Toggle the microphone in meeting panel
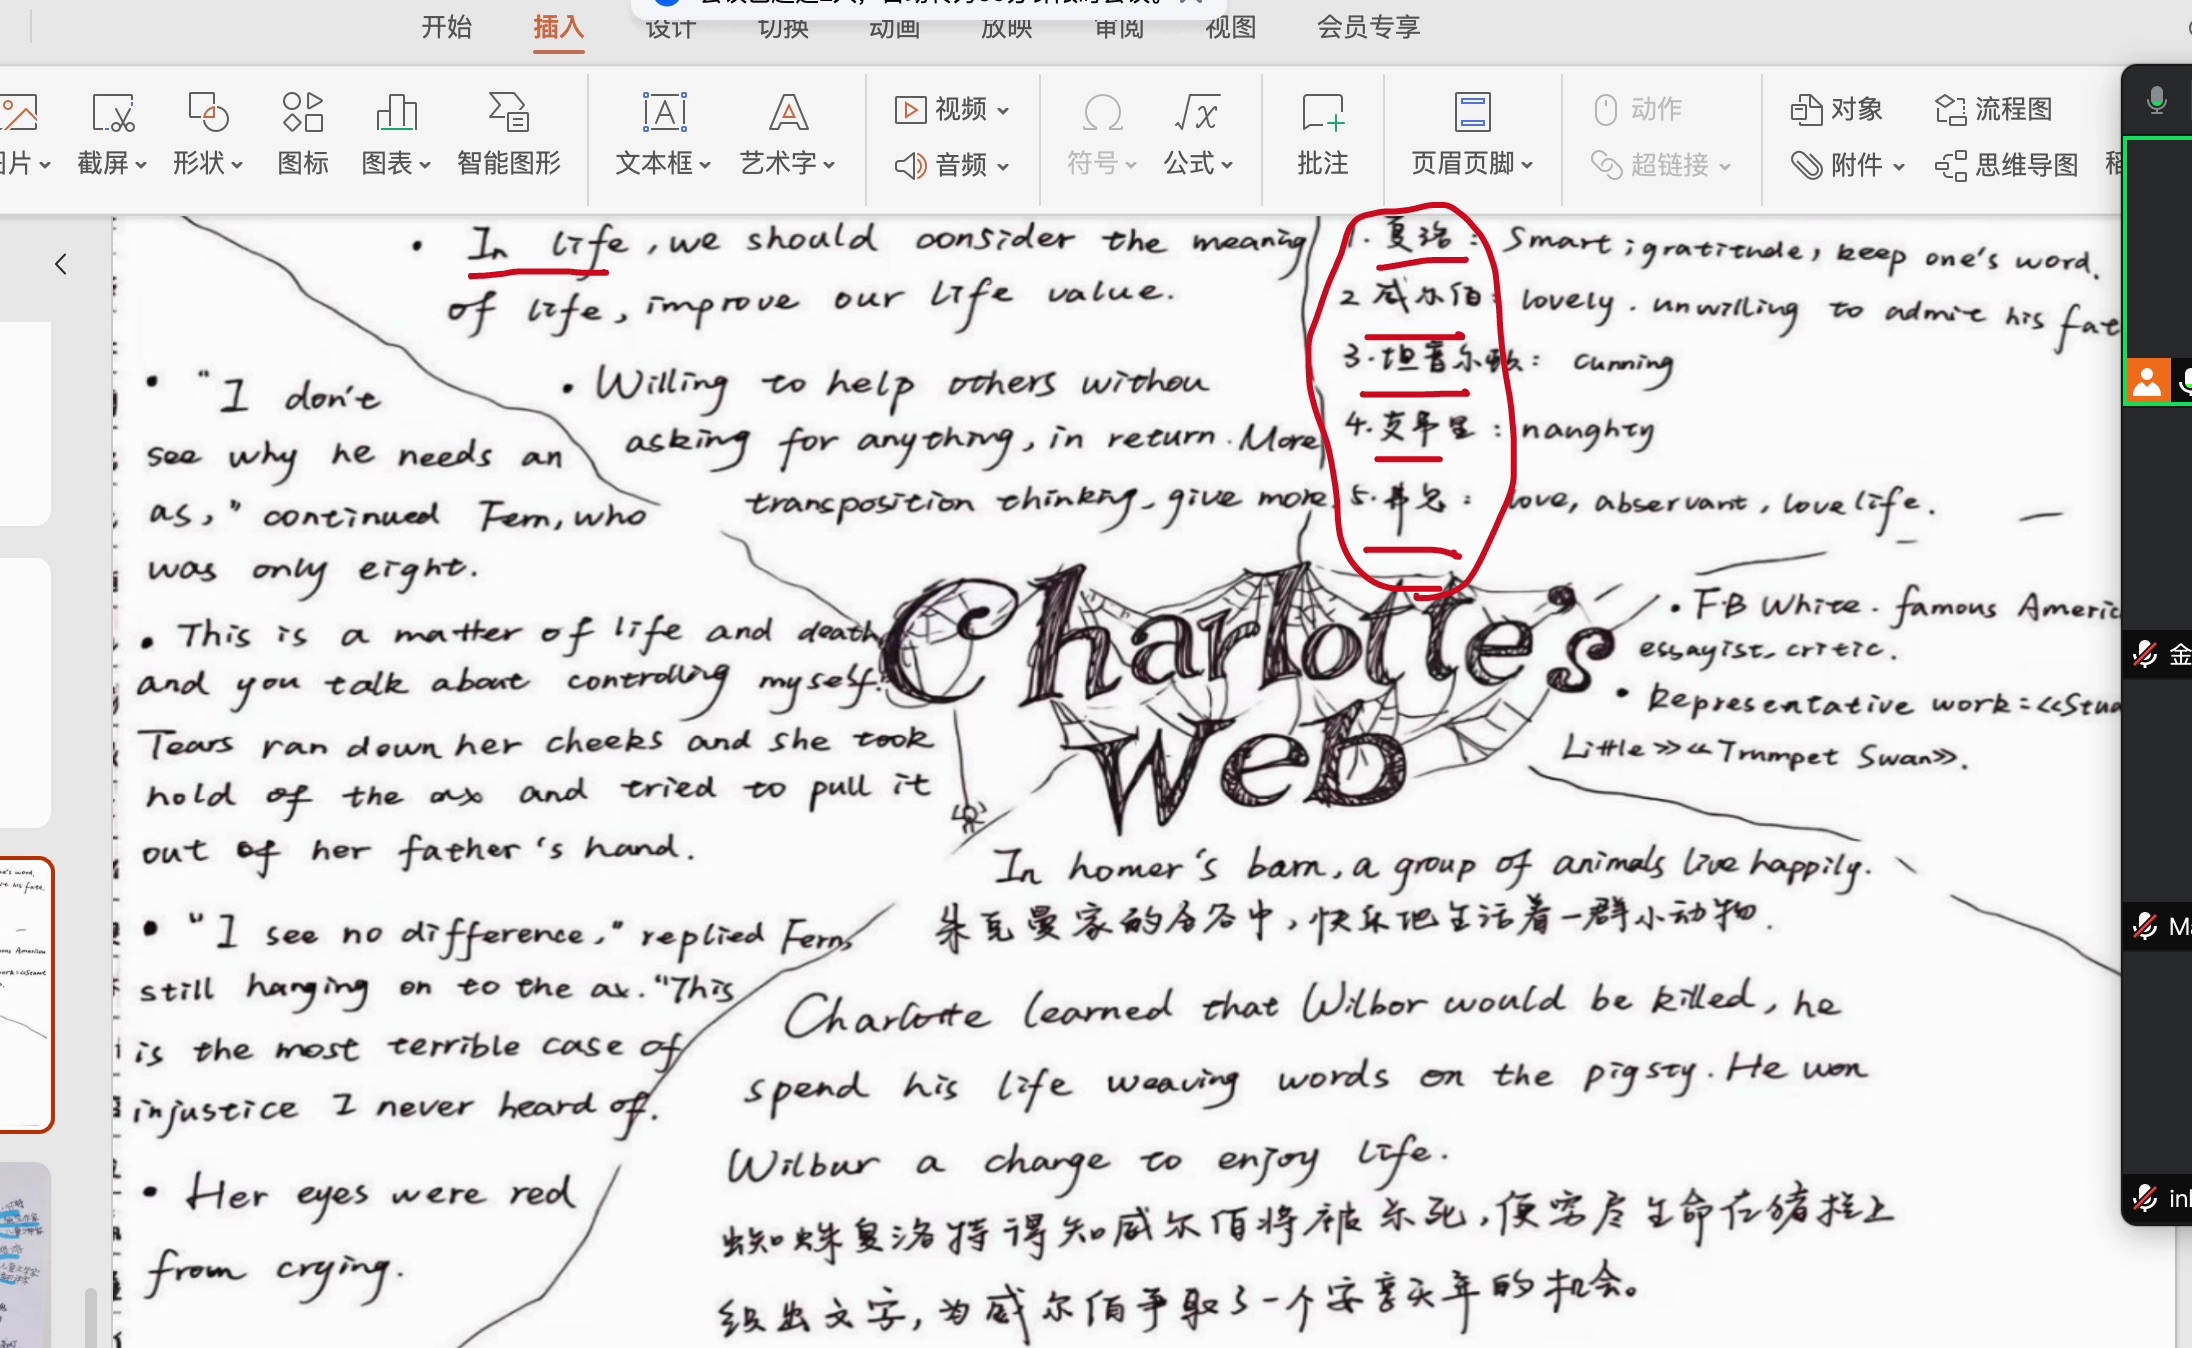The height and width of the screenshot is (1348, 2192). (x=2157, y=100)
